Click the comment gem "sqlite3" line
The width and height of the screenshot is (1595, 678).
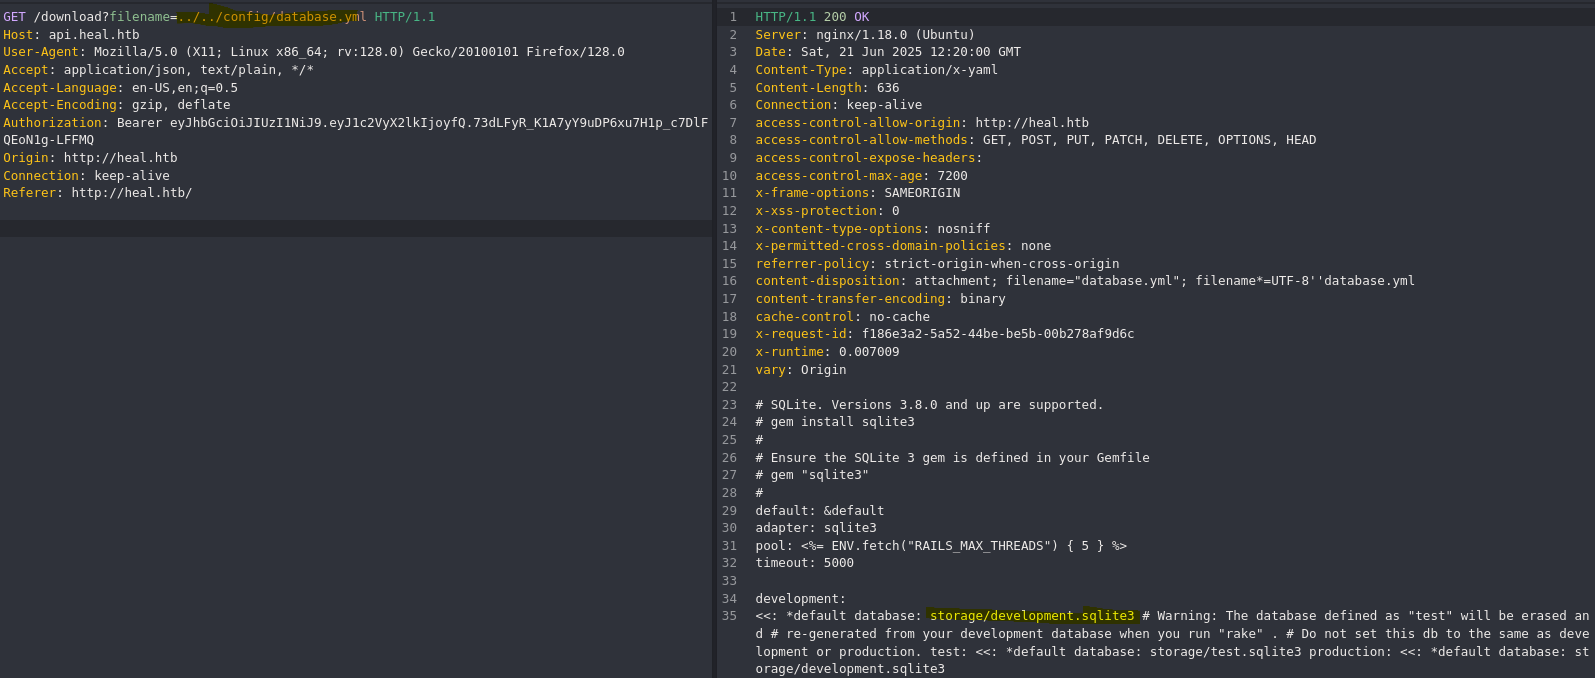click(812, 475)
